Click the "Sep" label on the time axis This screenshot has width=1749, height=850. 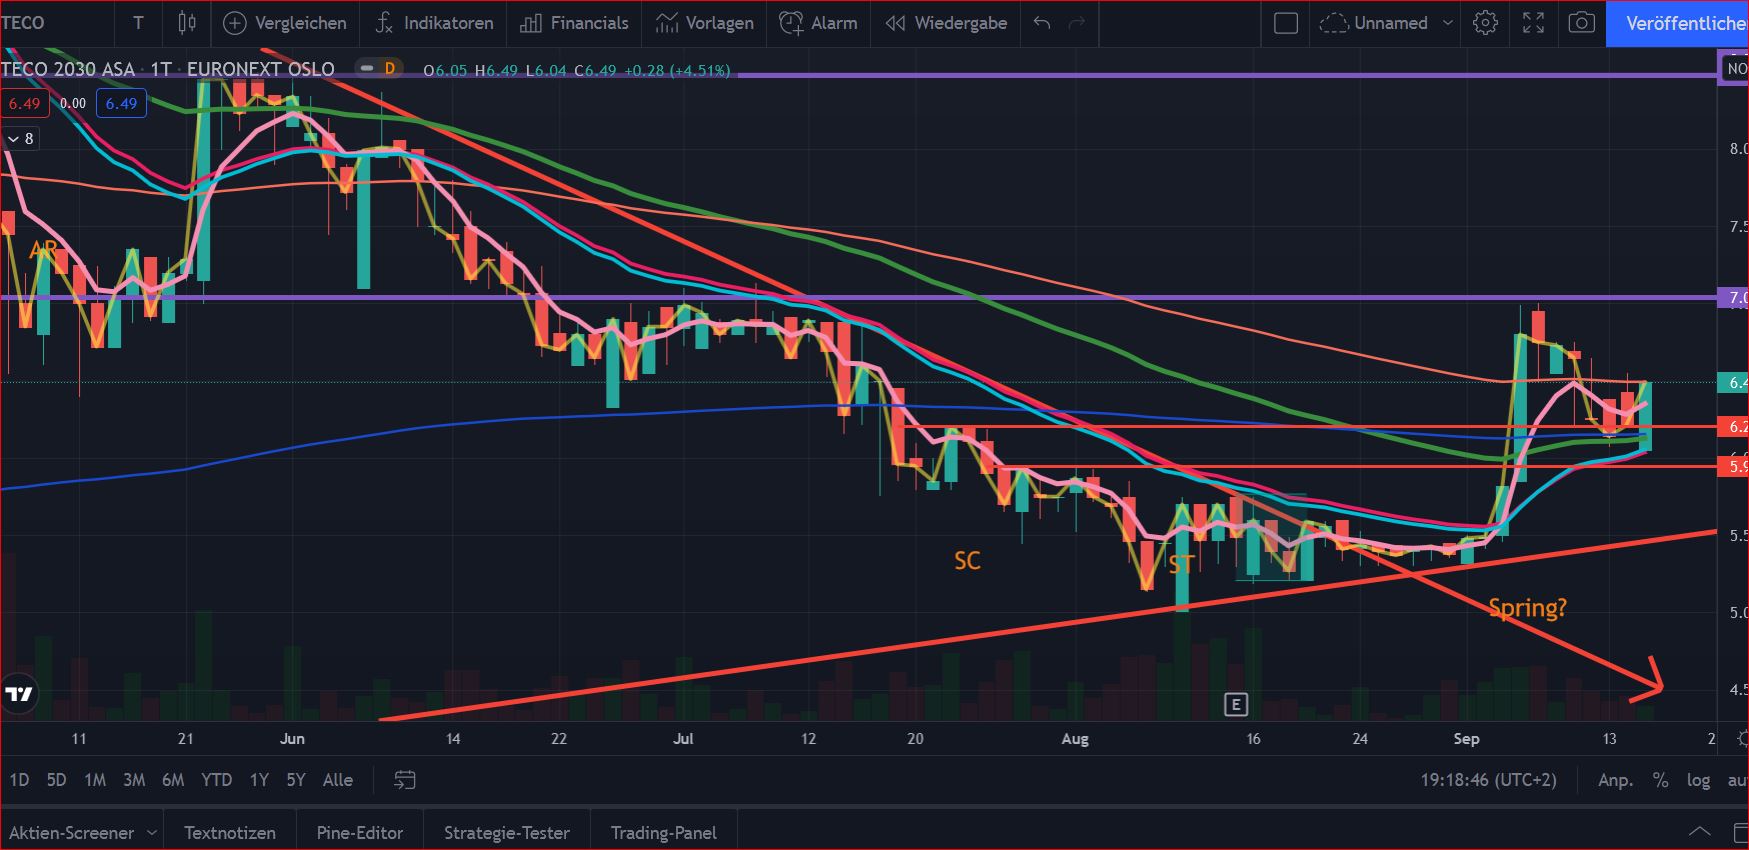1466,739
